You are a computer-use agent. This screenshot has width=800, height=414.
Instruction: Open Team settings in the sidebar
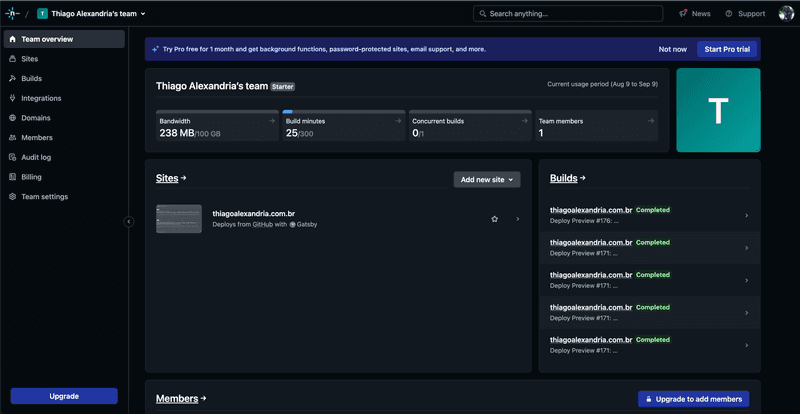click(x=64, y=197)
